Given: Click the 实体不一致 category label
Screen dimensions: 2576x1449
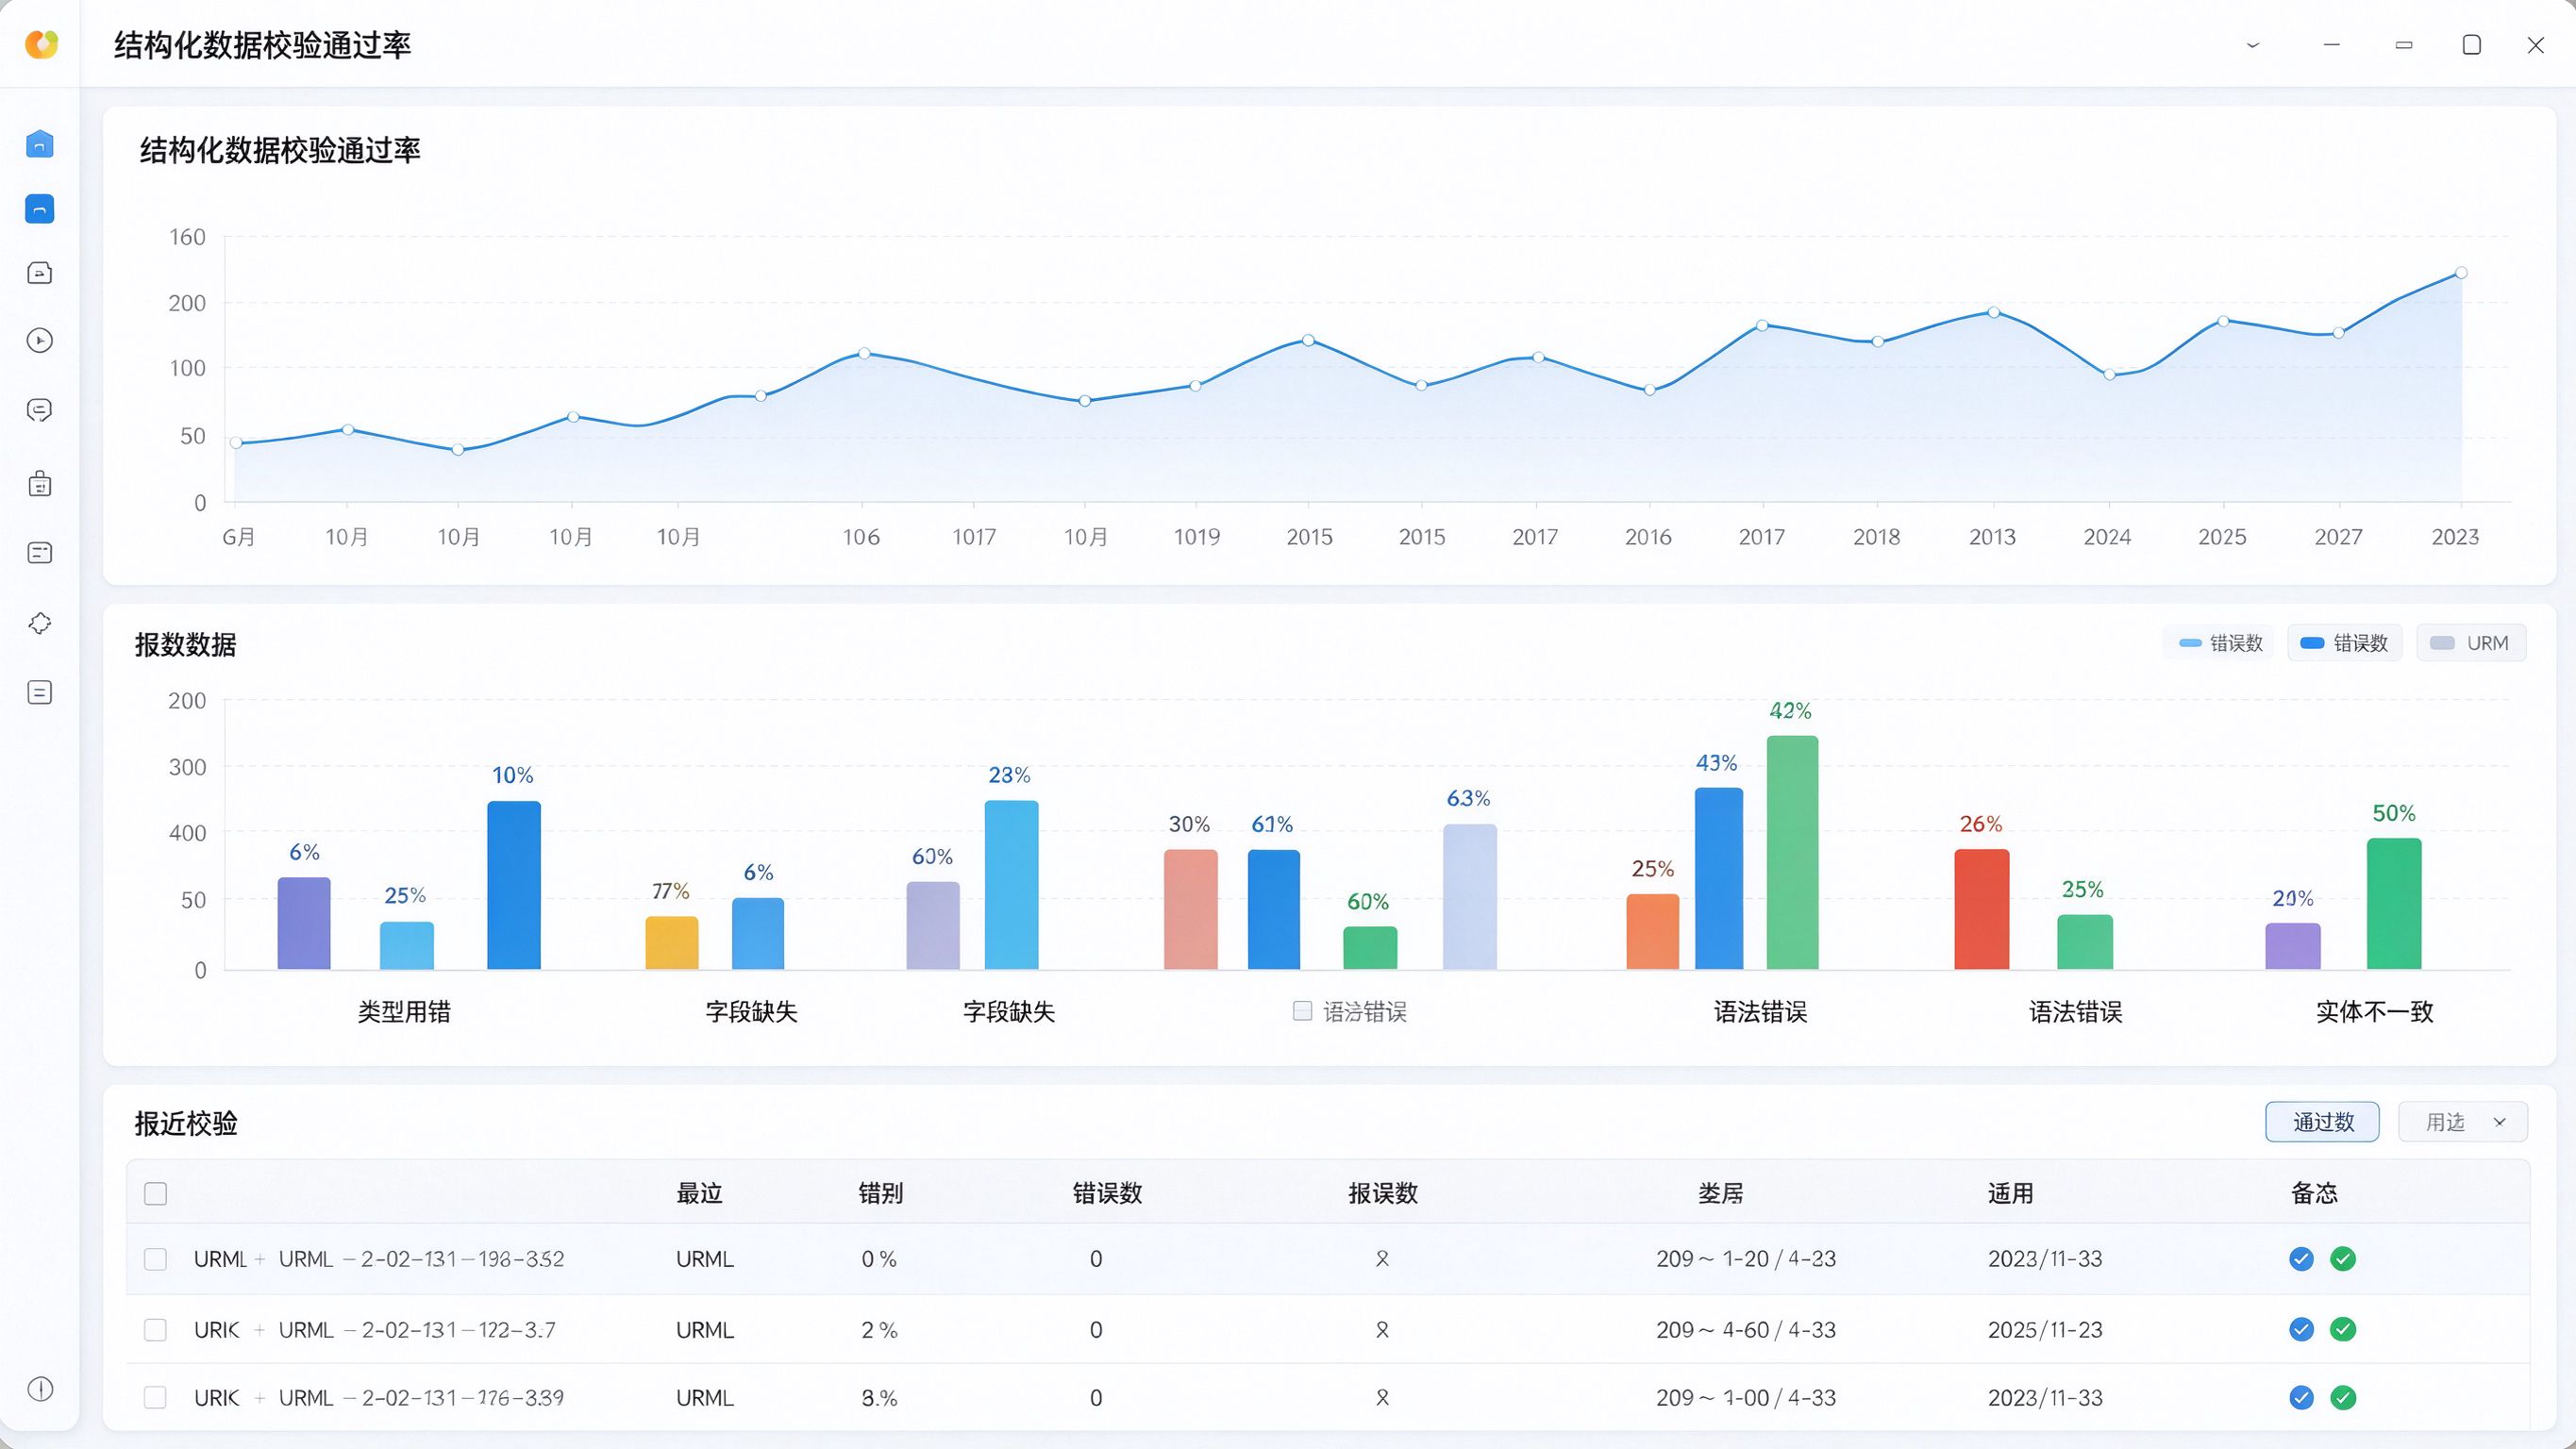Looking at the screenshot, I should 2374,1012.
